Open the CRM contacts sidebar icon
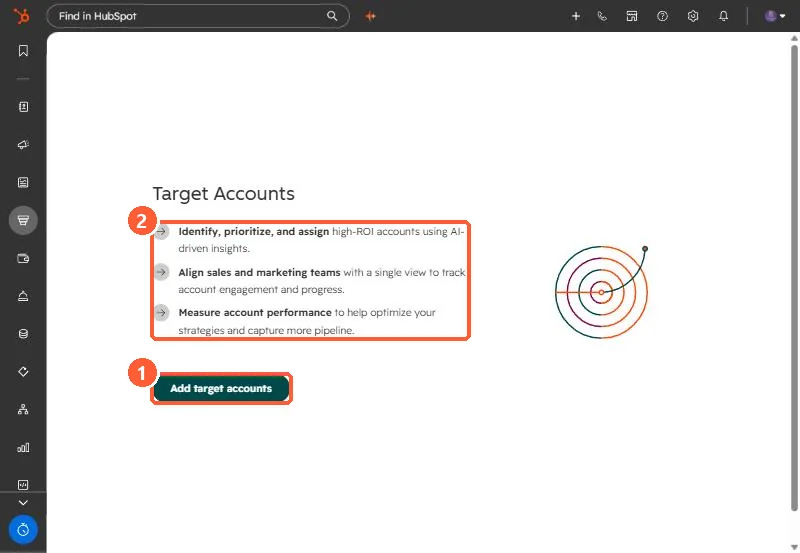Screen dimensions: 800x553 [x=23, y=107]
